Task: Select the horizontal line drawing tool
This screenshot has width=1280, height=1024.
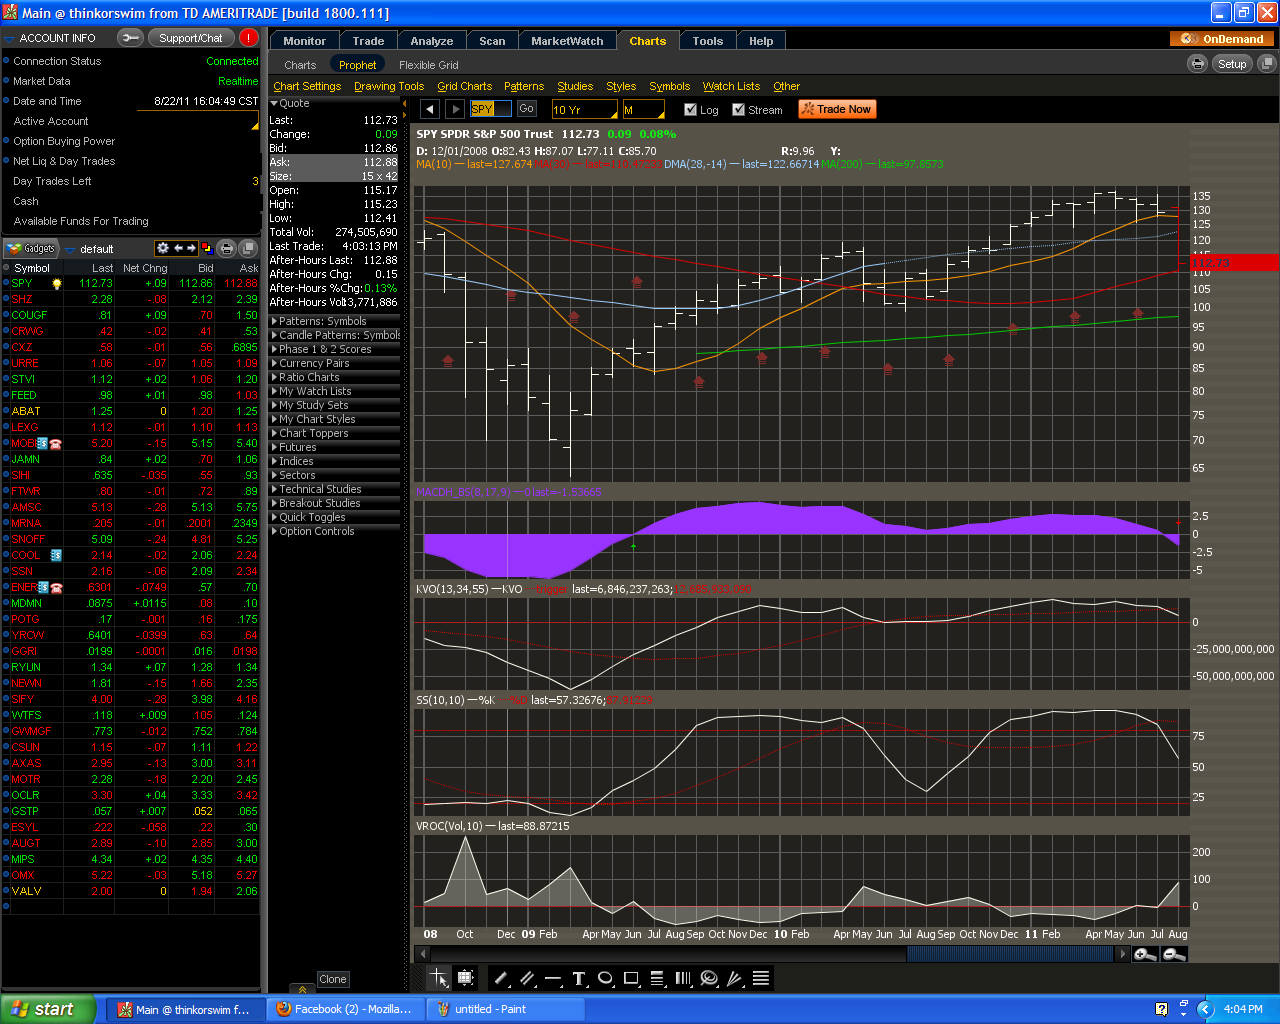Action: click(553, 978)
